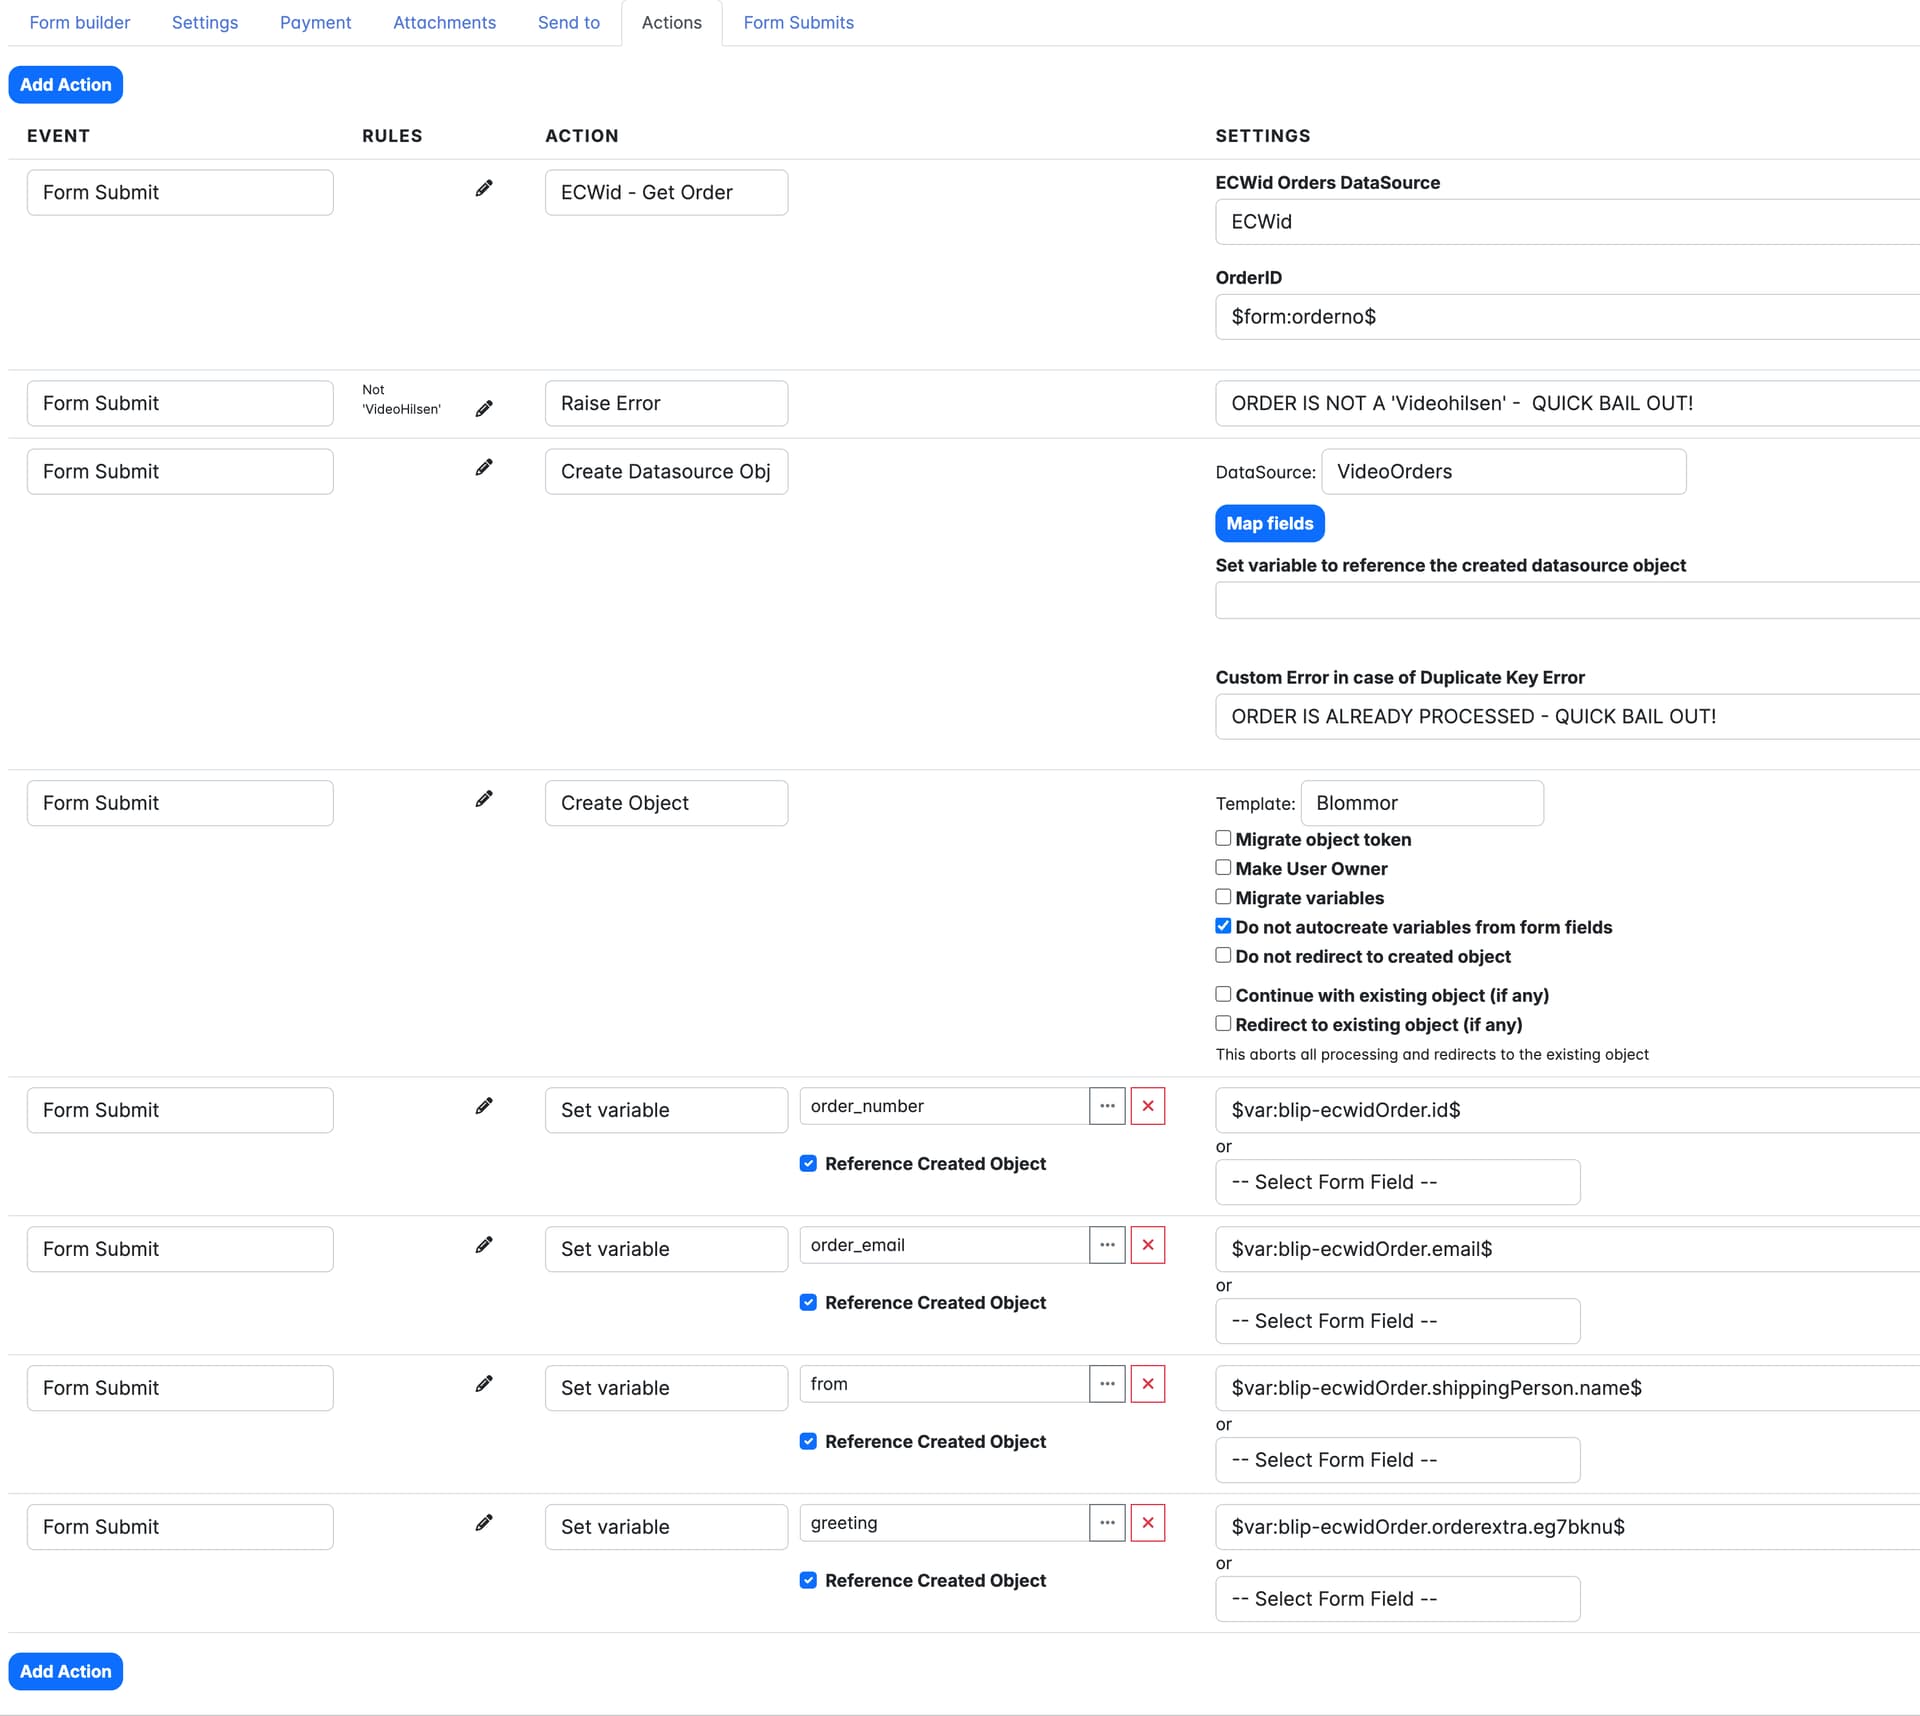Open ellipsis options for order_email variable
The image size is (1920, 1716).
(1107, 1245)
